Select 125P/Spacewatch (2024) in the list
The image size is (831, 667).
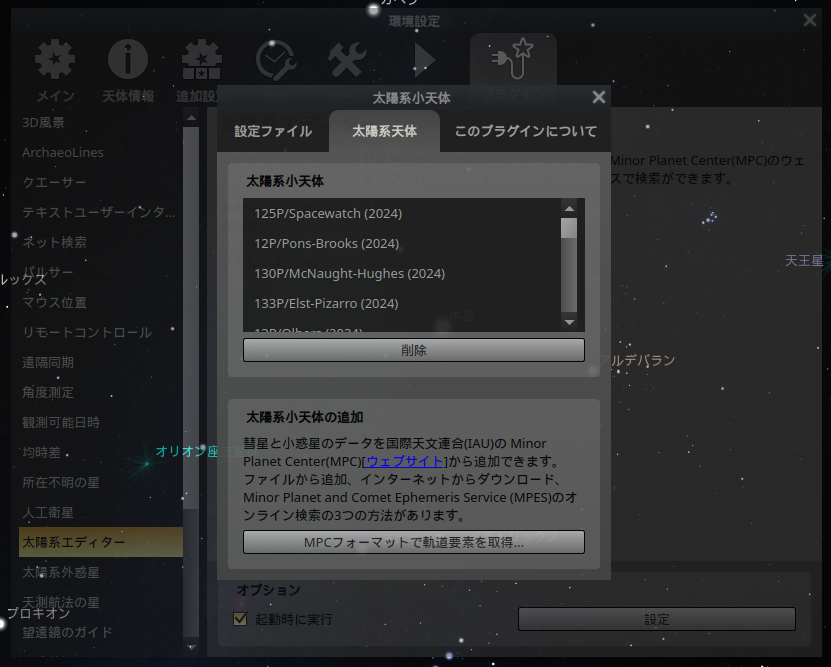(402, 214)
